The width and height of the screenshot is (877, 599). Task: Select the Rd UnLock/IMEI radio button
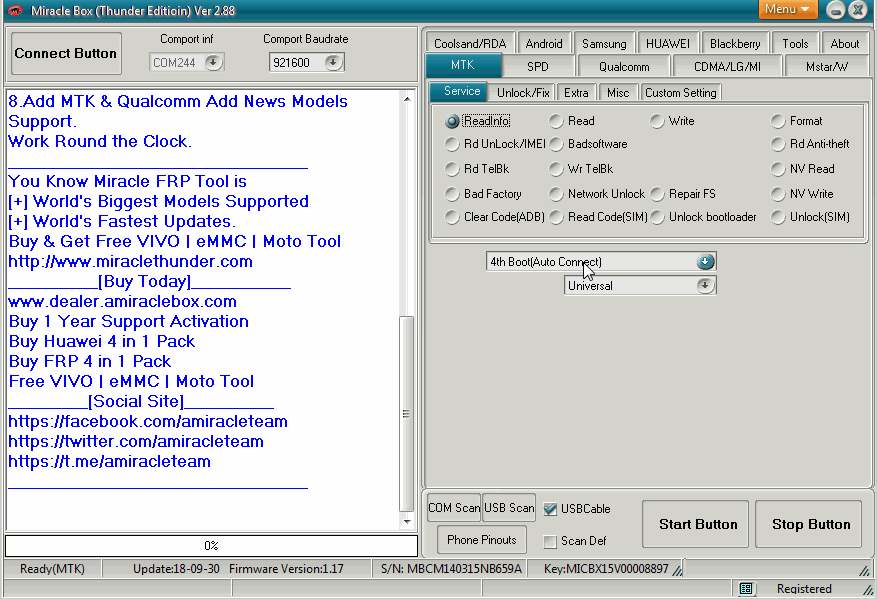452,144
